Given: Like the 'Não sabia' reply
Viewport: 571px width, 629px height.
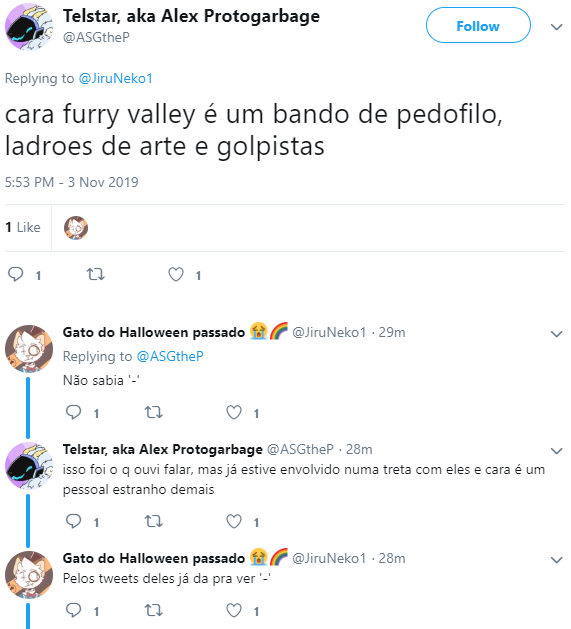Looking at the screenshot, I should [234, 412].
